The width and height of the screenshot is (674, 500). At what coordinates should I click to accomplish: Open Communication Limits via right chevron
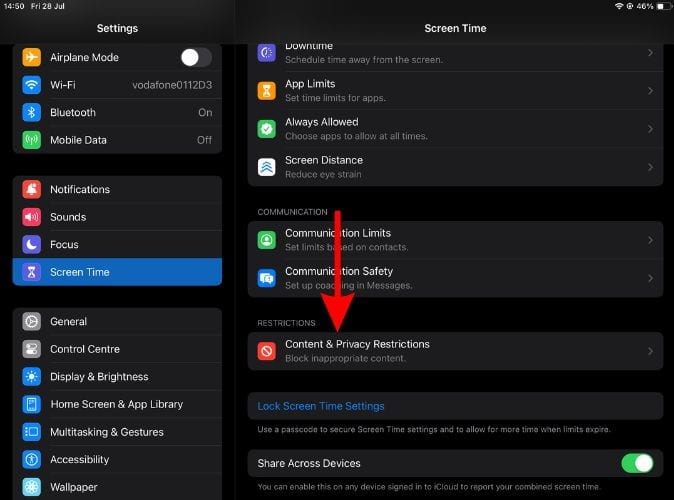click(650, 240)
